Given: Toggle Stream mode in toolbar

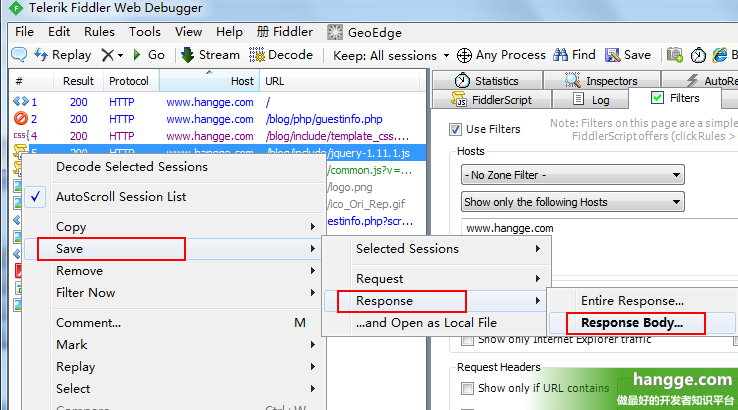Looking at the screenshot, I should pyautogui.click(x=210, y=55).
